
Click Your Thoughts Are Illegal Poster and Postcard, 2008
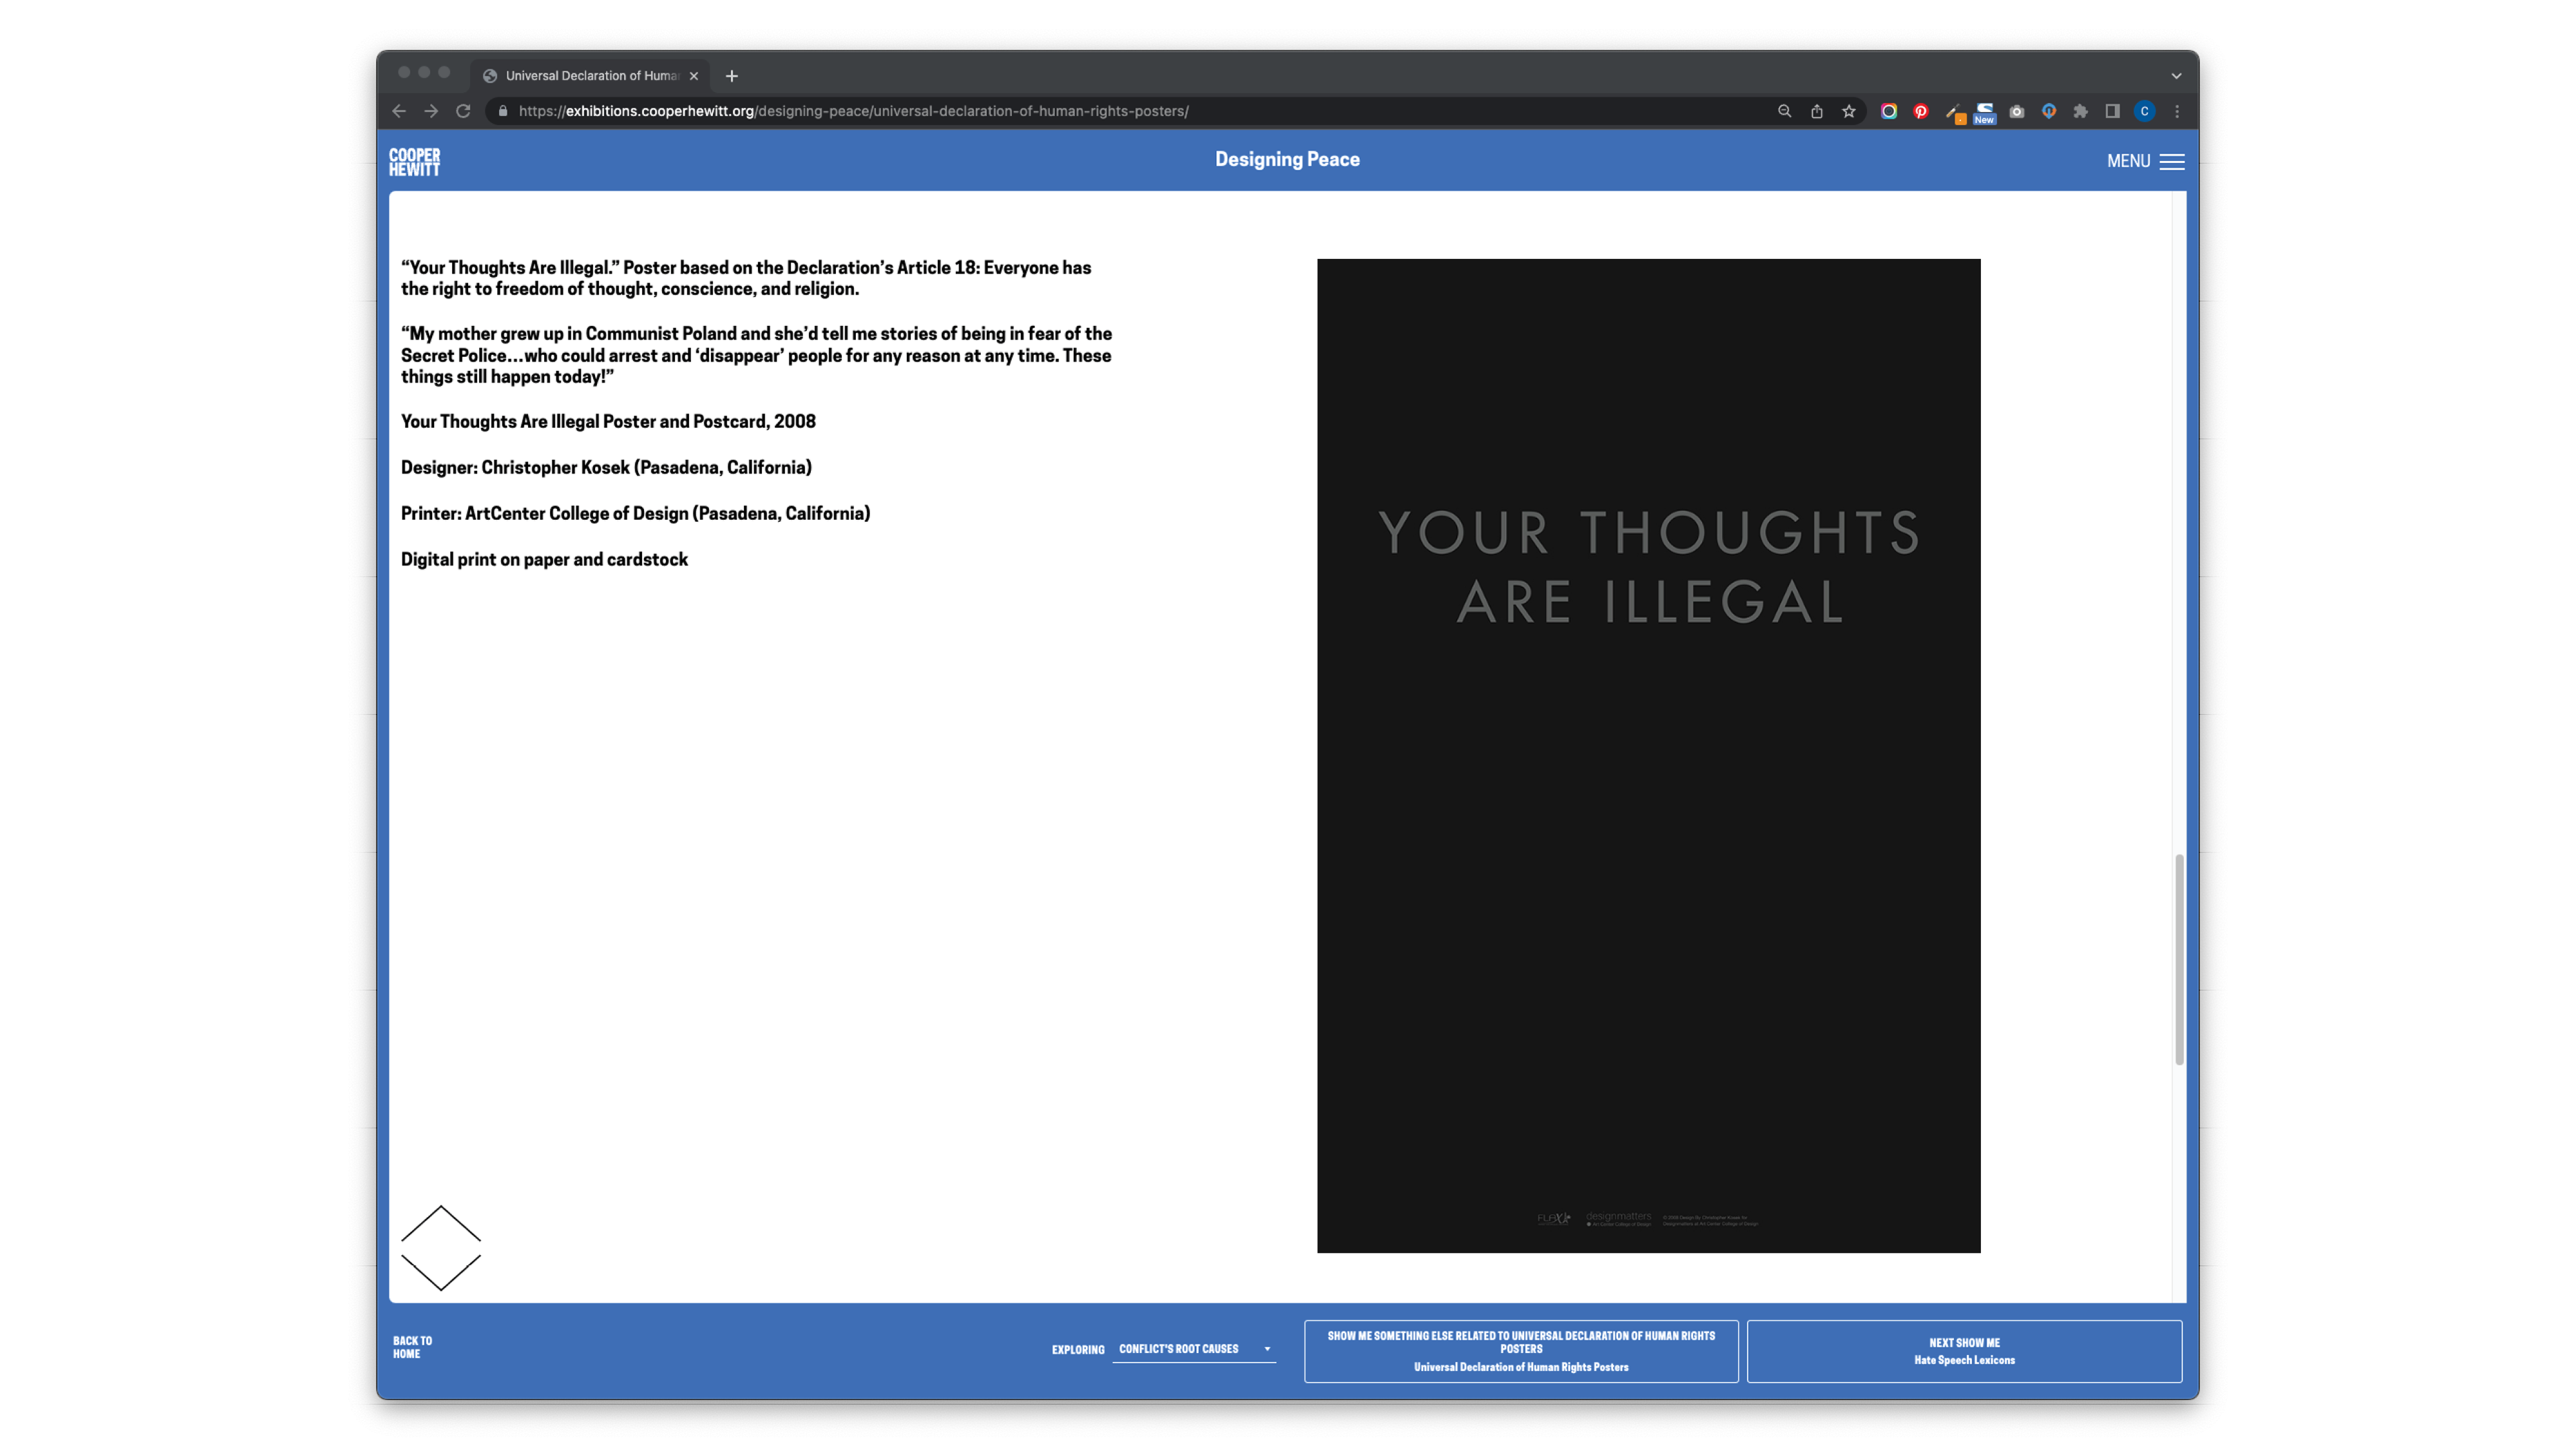coord(608,421)
